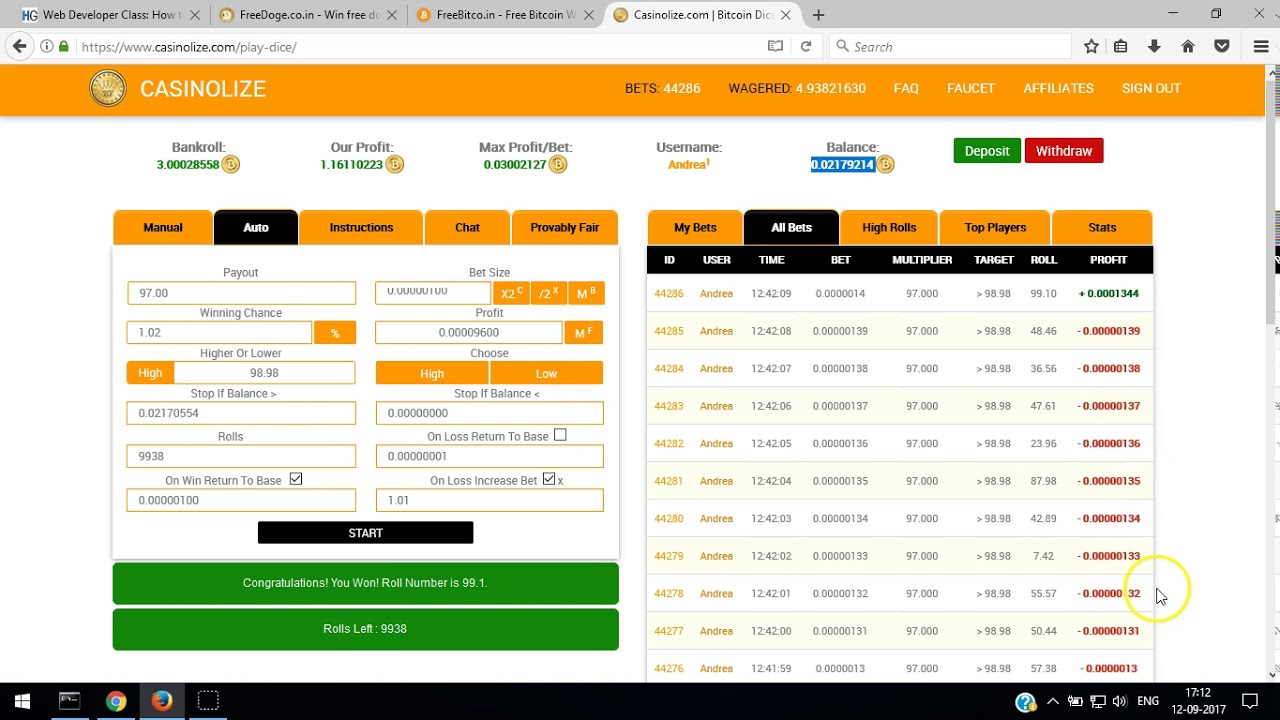Viewport: 1280px width, 720px height.
Task: Open the site information icon in address bar
Action: tap(47, 47)
